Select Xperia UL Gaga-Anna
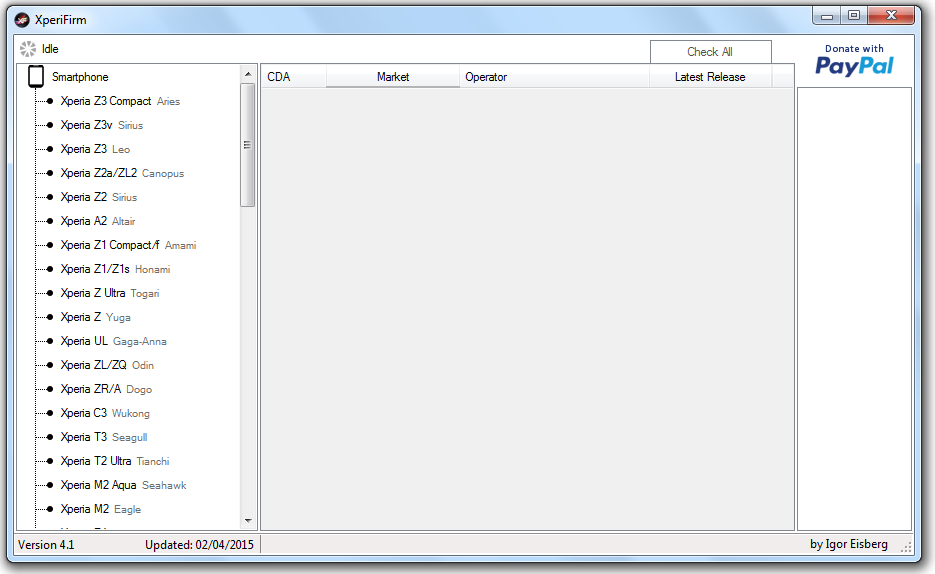This screenshot has height=574, width=935. pos(113,341)
